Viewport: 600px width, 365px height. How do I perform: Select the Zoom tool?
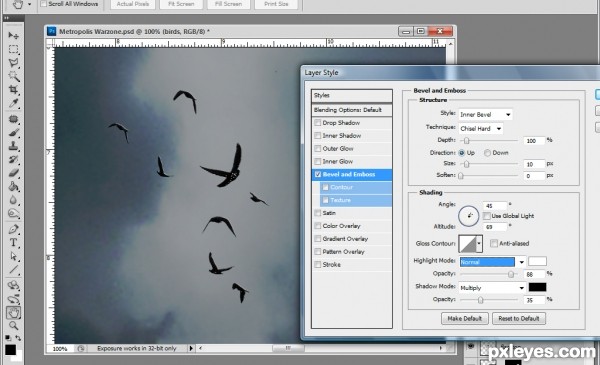tap(13, 326)
